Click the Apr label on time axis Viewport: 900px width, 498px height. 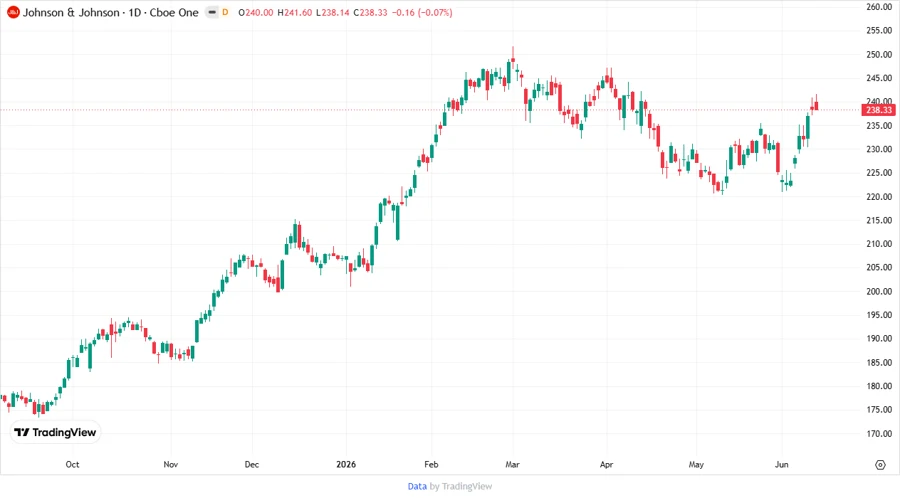tap(606, 465)
